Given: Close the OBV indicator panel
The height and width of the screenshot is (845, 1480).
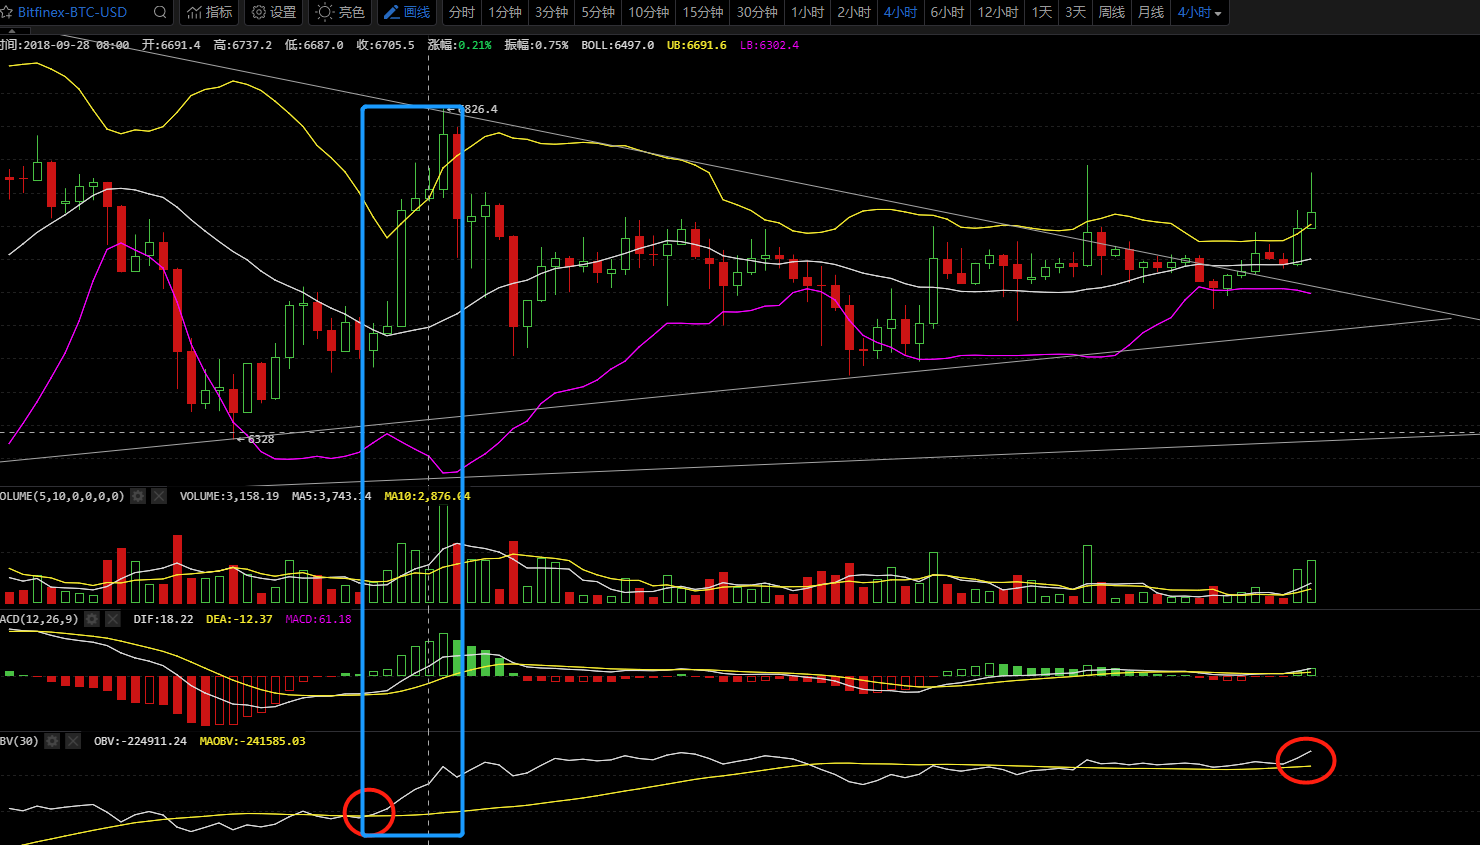Looking at the screenshot, I should point(73,741).
